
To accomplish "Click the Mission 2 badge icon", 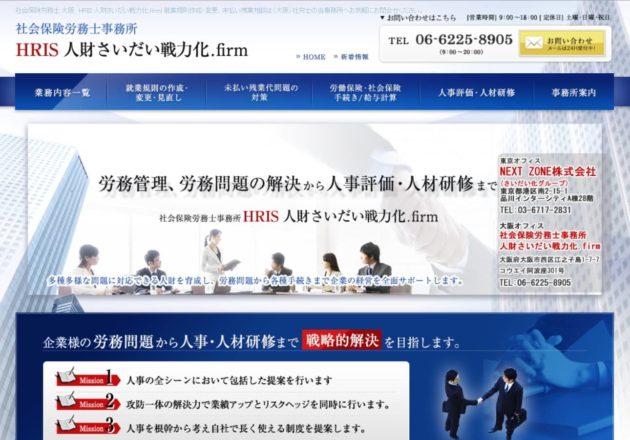I will tap(88, 402).
